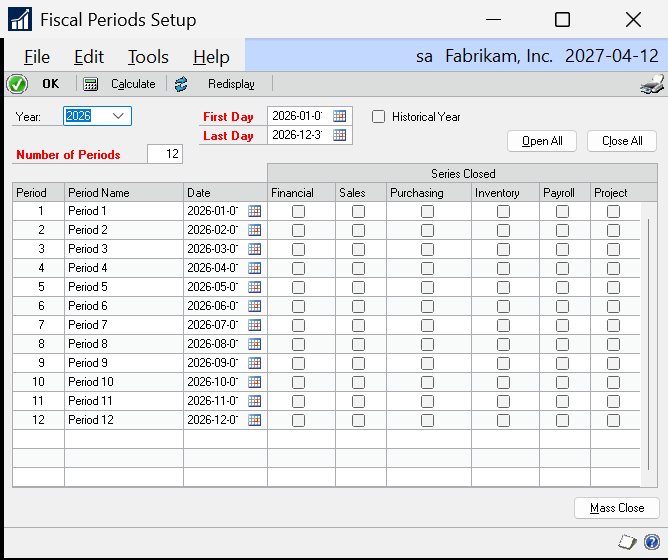Click the printer icon in toolbar

[x=652, y=84]
